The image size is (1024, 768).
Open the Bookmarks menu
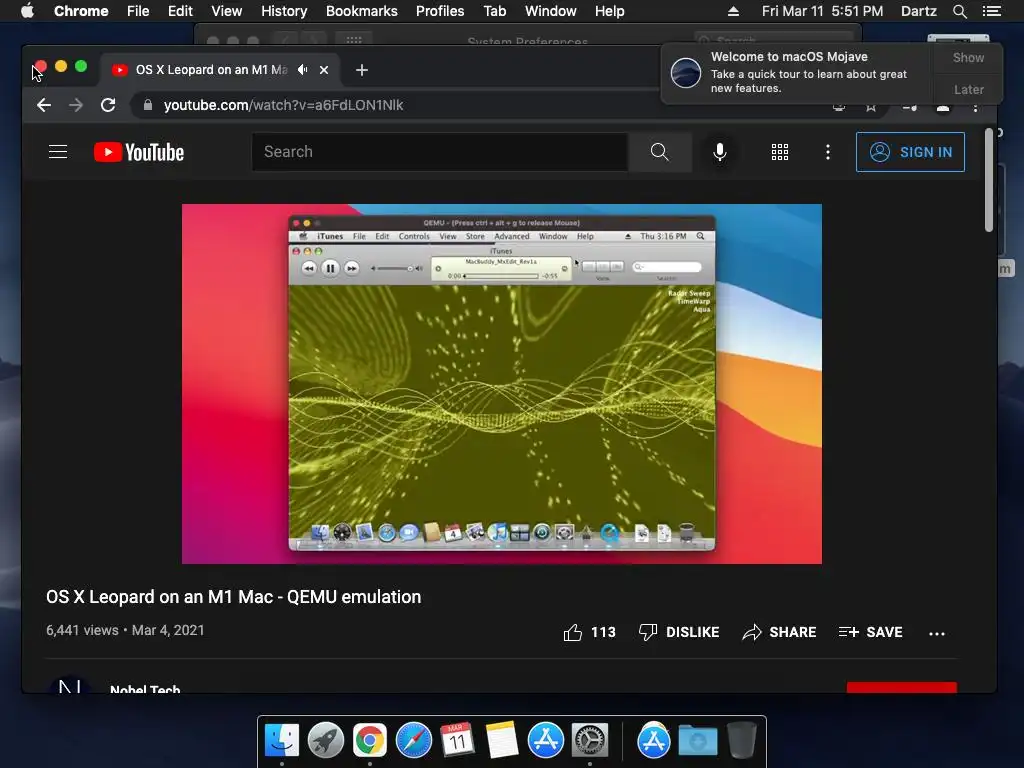(x=362, y=11)
